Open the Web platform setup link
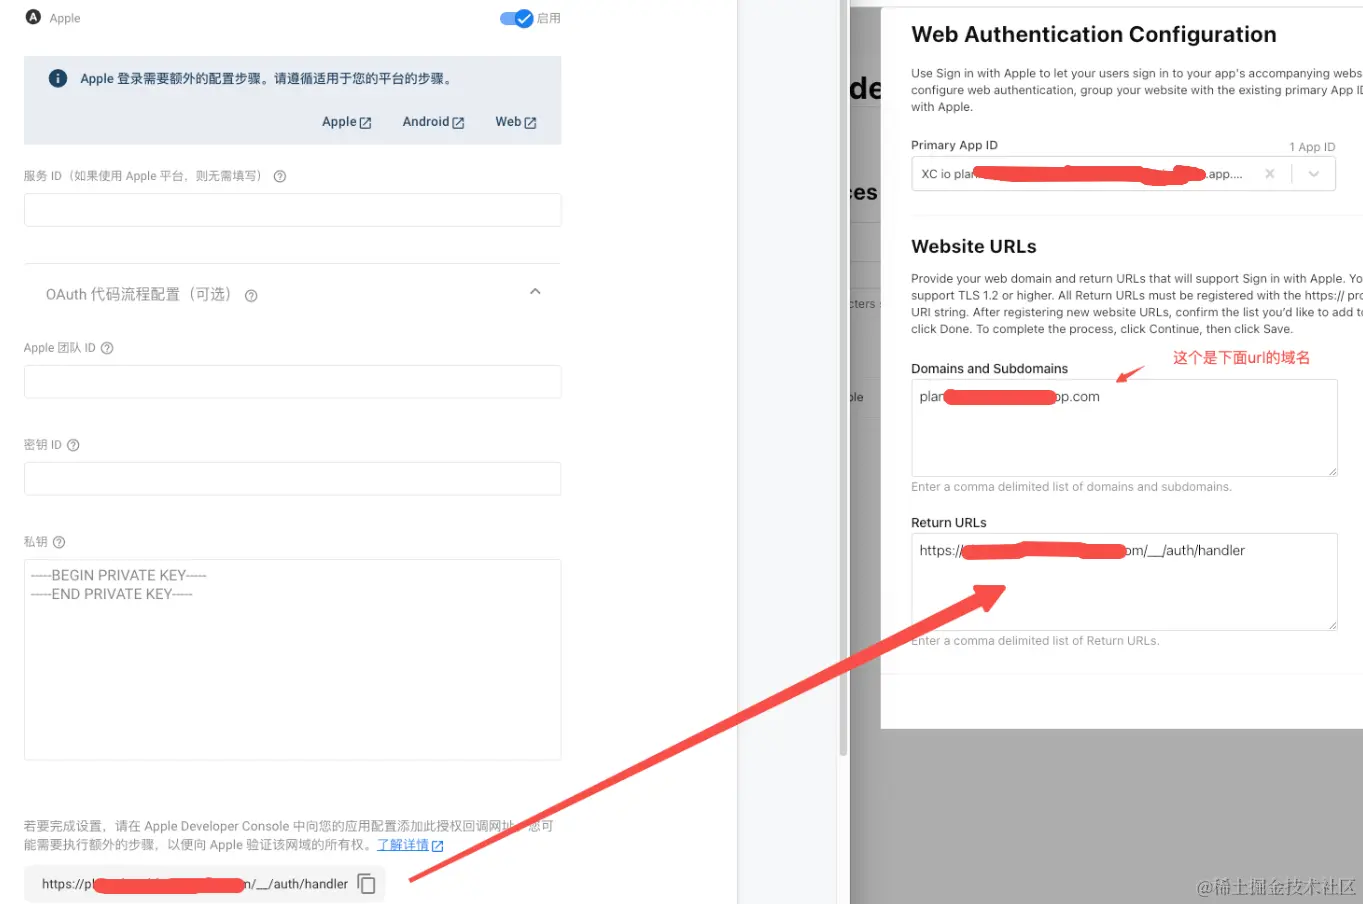The height and width of the screenshot is (904, 1363). pos(515,122)
